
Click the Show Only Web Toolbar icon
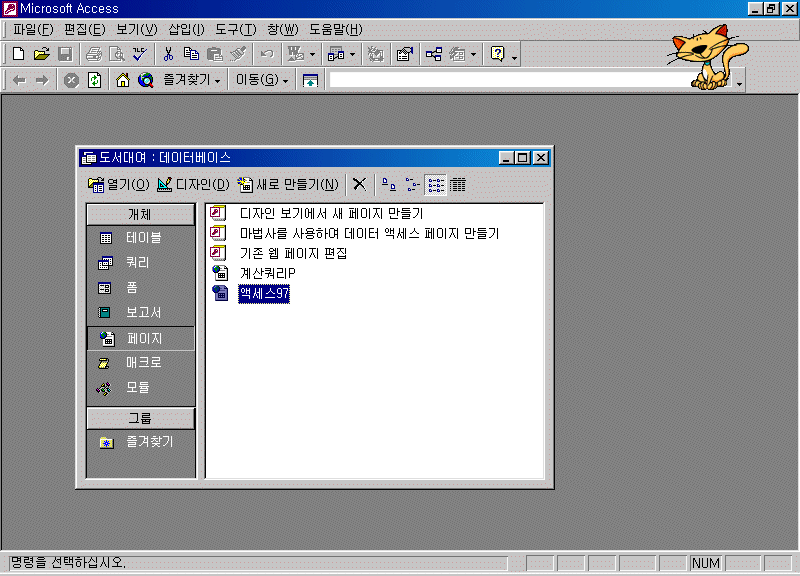pos(310,80)
